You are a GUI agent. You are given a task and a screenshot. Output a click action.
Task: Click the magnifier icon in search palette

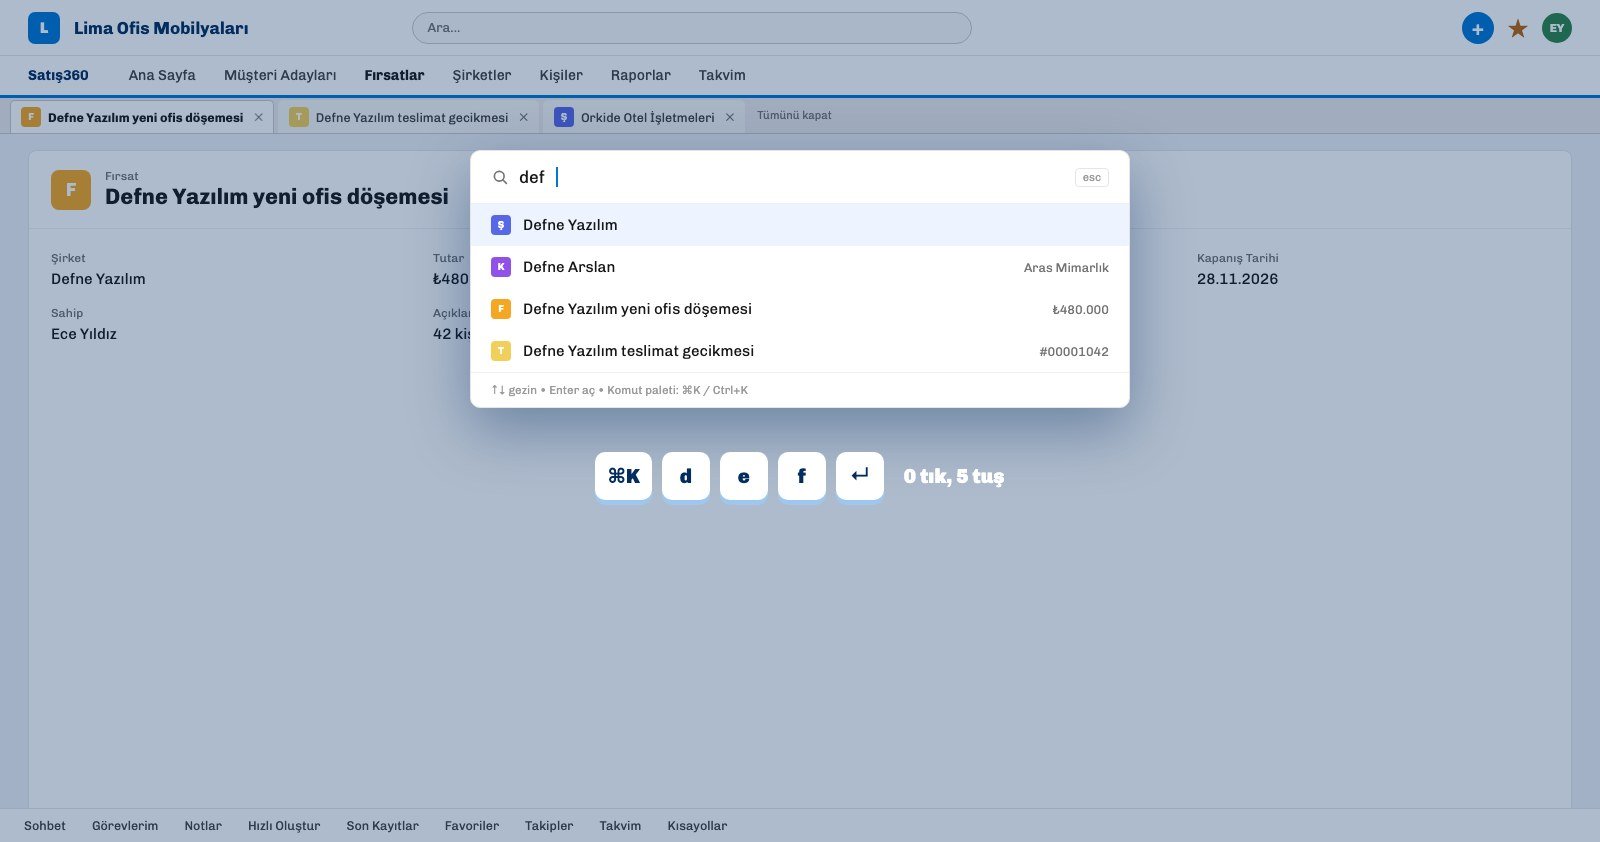coord(500,177)
